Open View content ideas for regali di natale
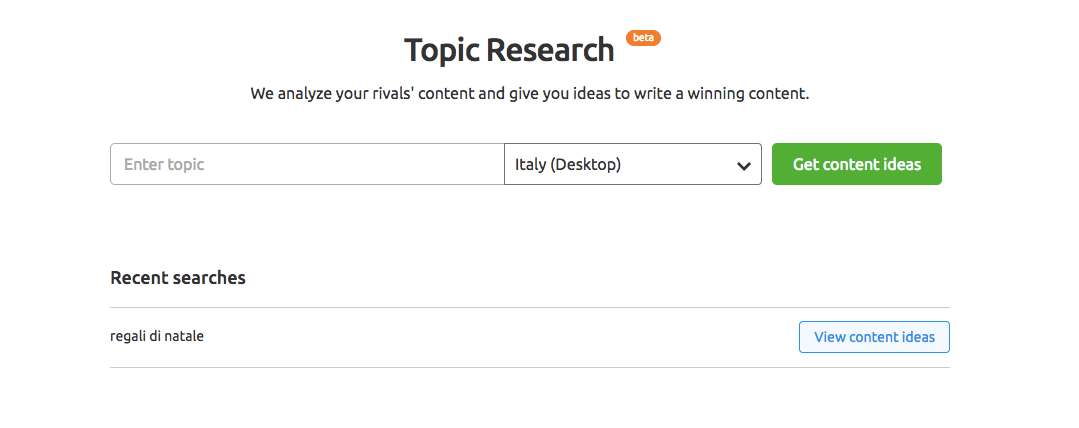The image size is (1079, 428). pos(874,337)
